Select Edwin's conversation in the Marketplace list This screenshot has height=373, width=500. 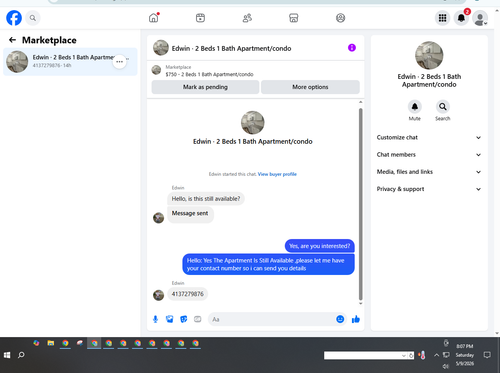point(70,62)
